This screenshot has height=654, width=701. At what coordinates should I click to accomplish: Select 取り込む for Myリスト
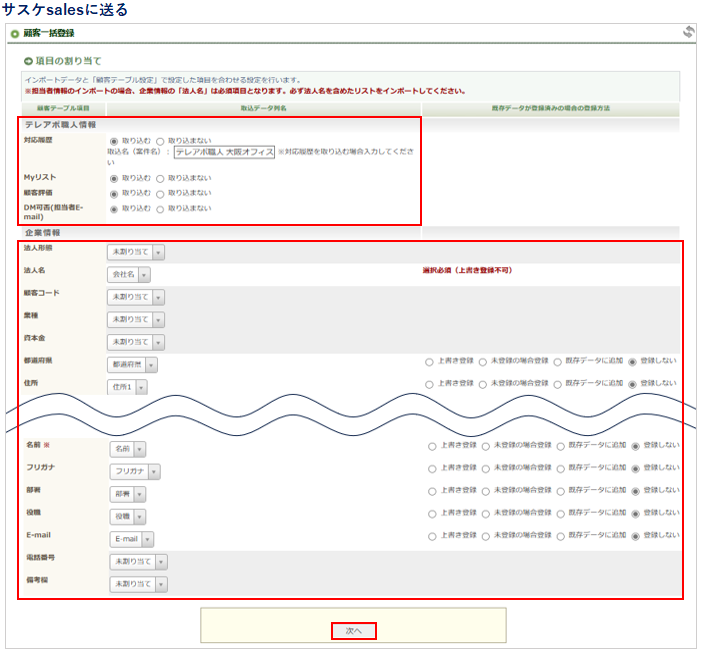114,179
